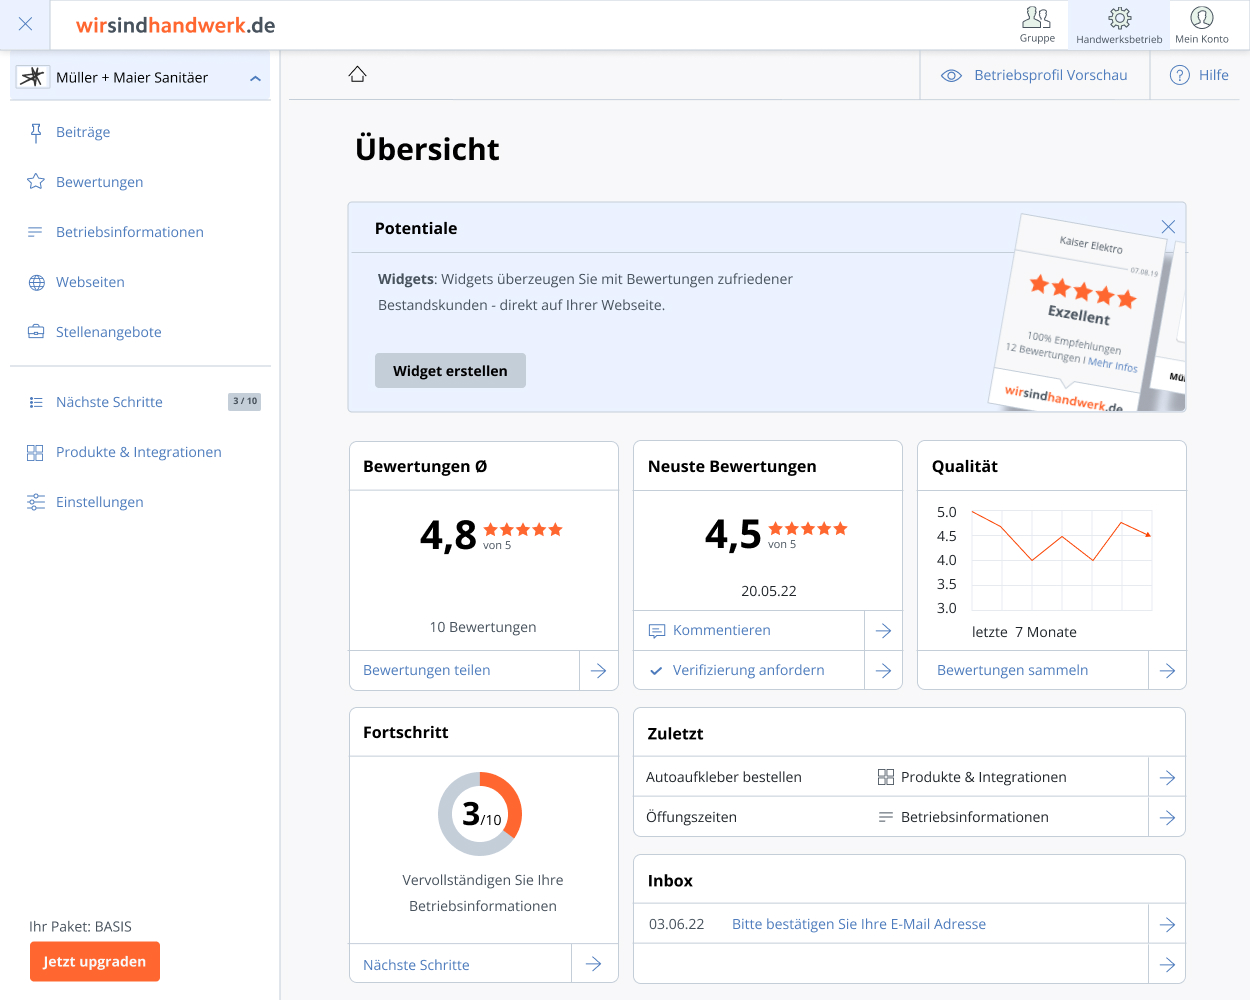Click the sliders icon beside Einstellungen

point(36,502)
